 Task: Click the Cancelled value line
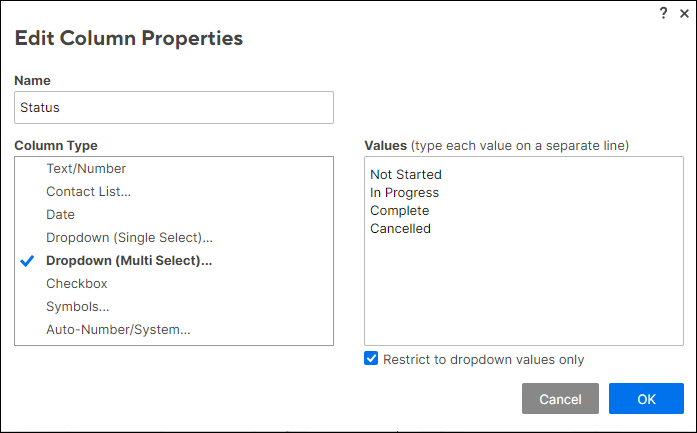click(400, 228)
